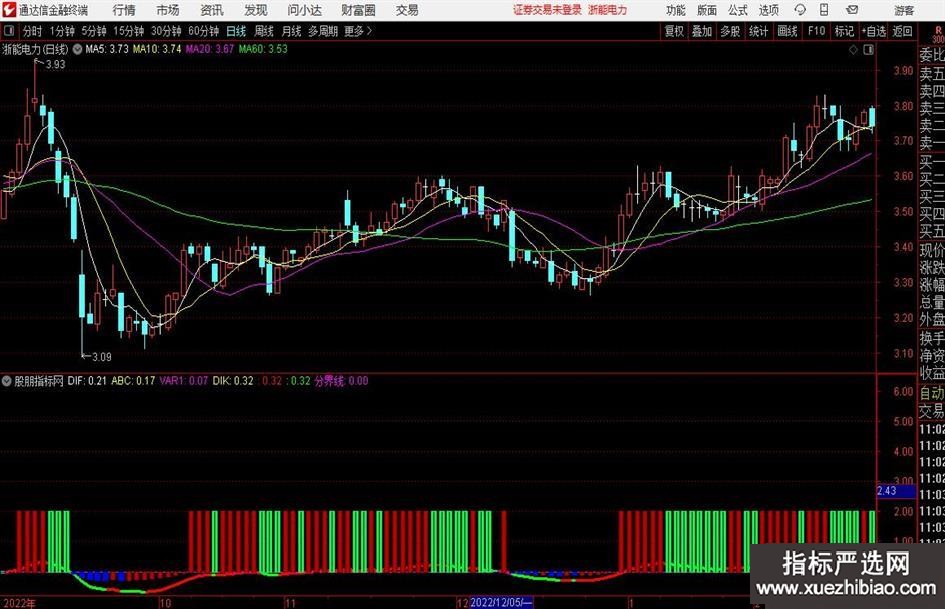Image resolution: width=945 pixels, height=609 pixels.
Task: Open the mobile phone icon
Action: tap(824, 10)
